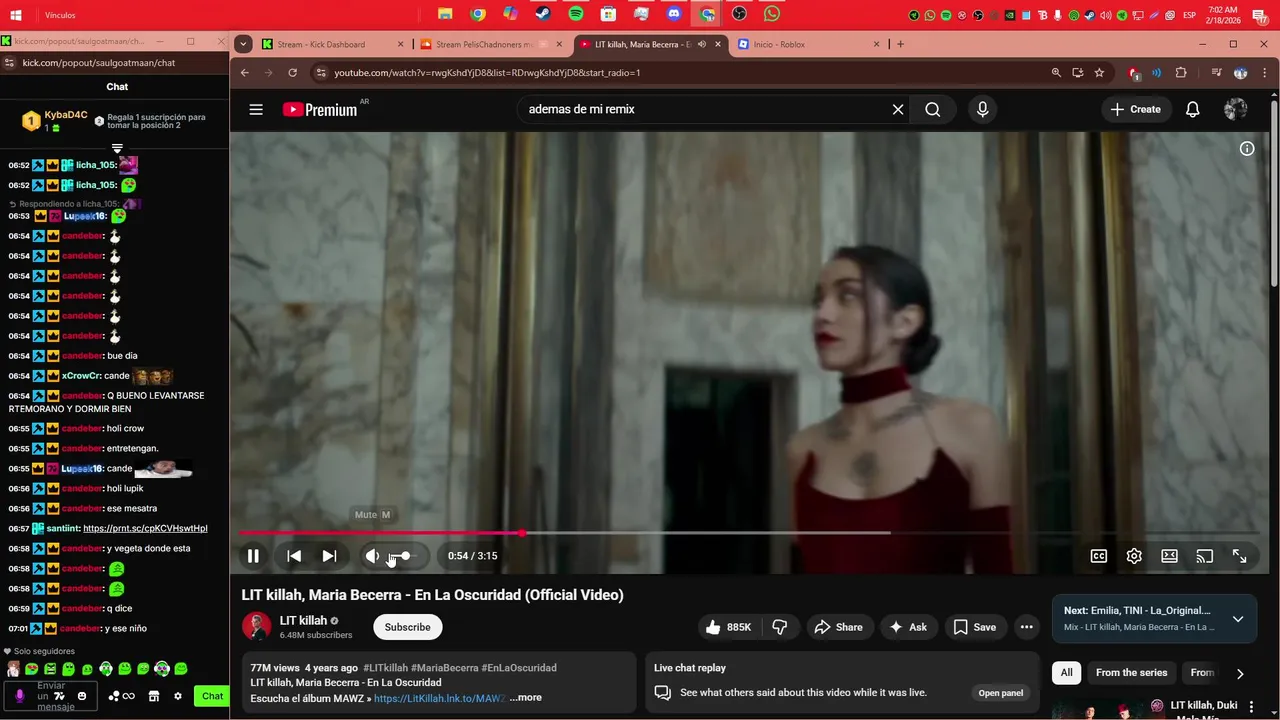Open the Create menu
The height and width of the screenshot is (720, 1280).
(1136, 110)
